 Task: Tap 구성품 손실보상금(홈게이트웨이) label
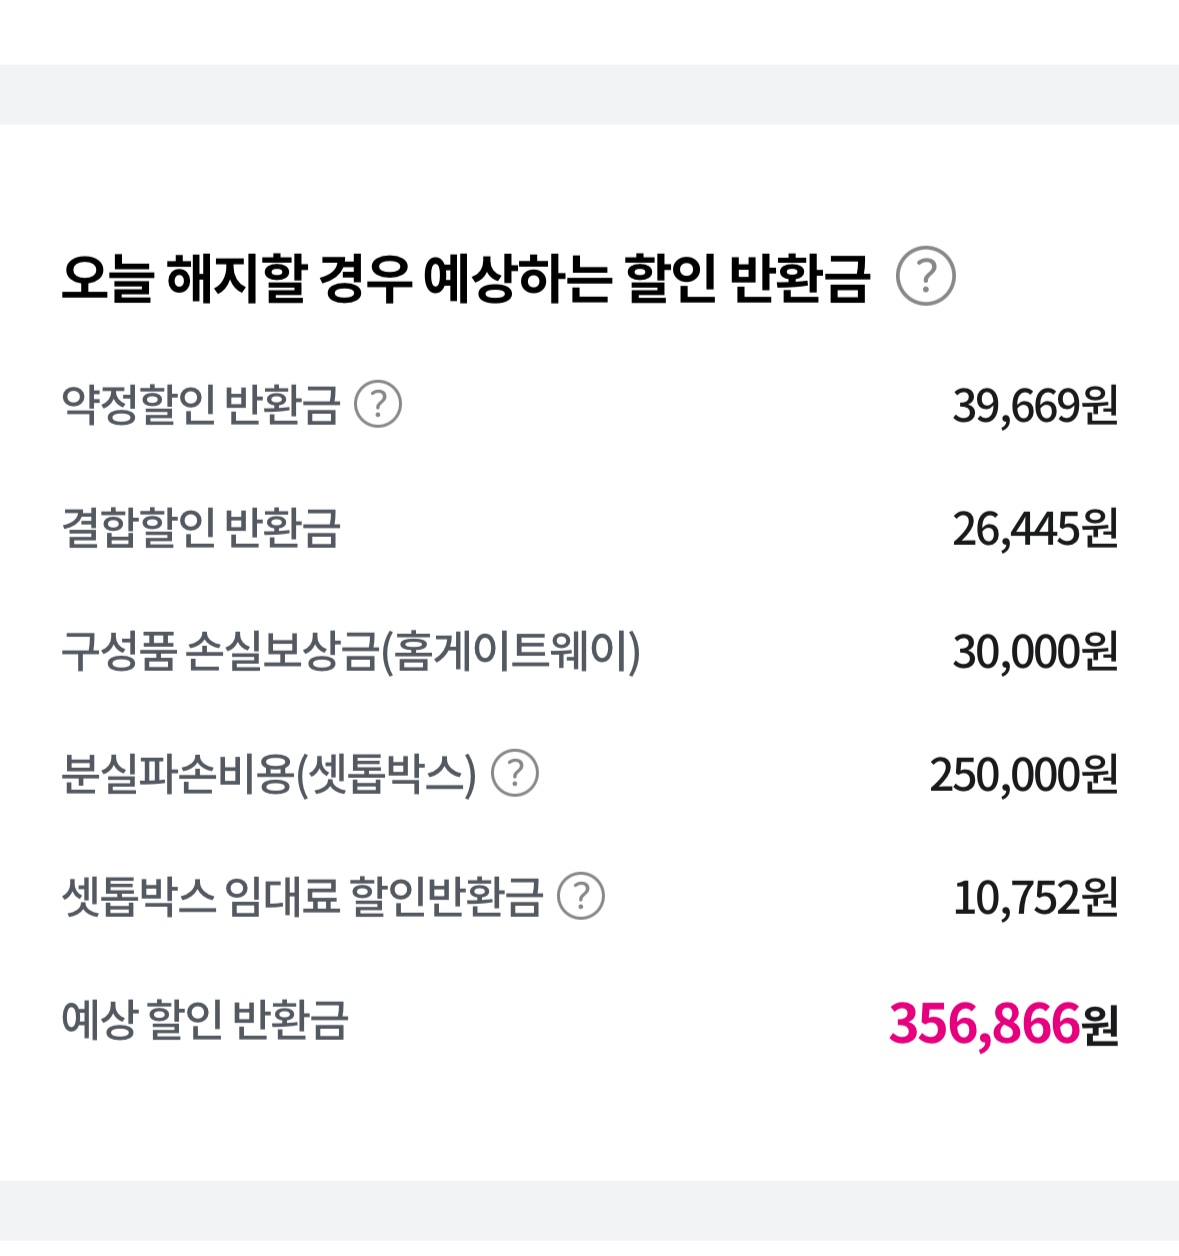pyautogui.click(x=351, y=651)
